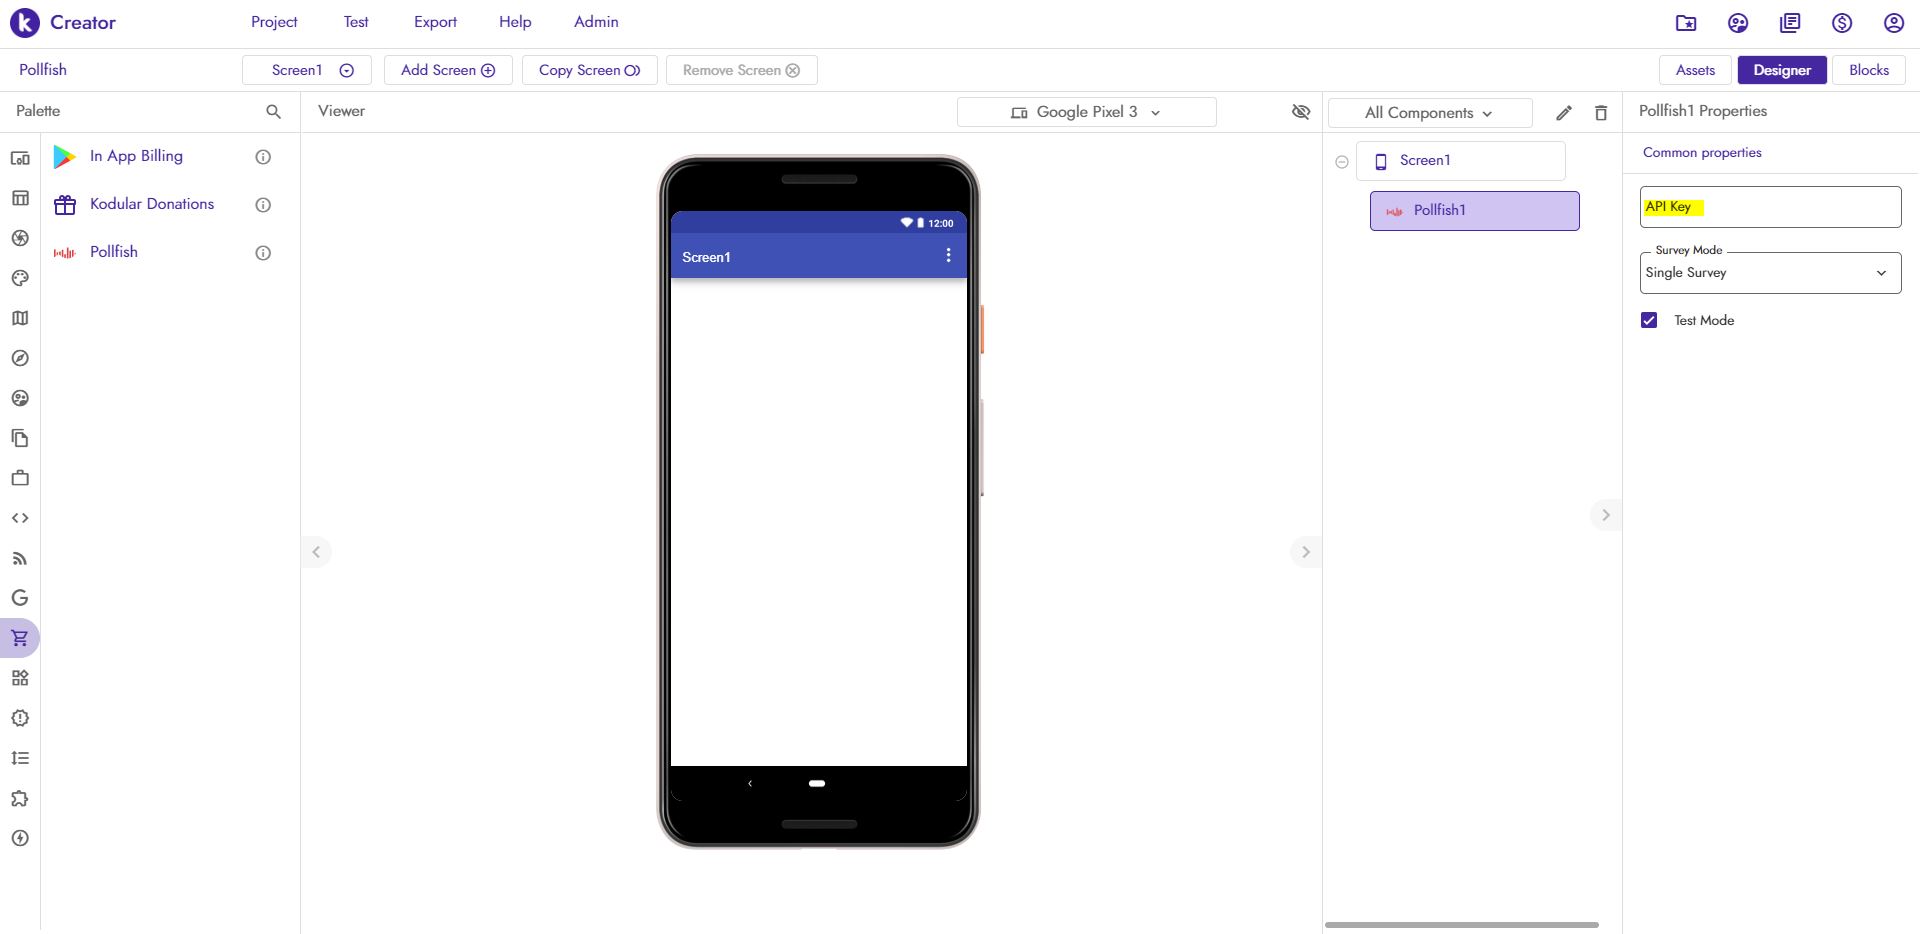Toggle hidden components visibility in Viewer
Image resolution: width=1920 pixels, height=934 pixels.
coord(1301,112)
